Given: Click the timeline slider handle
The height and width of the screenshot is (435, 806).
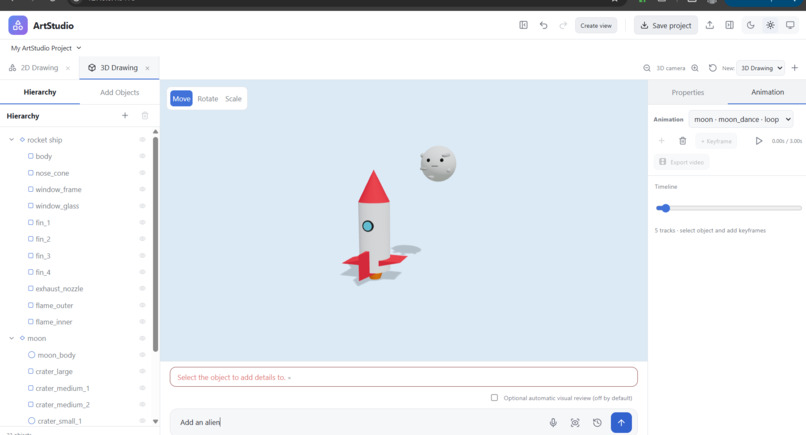Looking at the screenshot, I should (666, 208).
